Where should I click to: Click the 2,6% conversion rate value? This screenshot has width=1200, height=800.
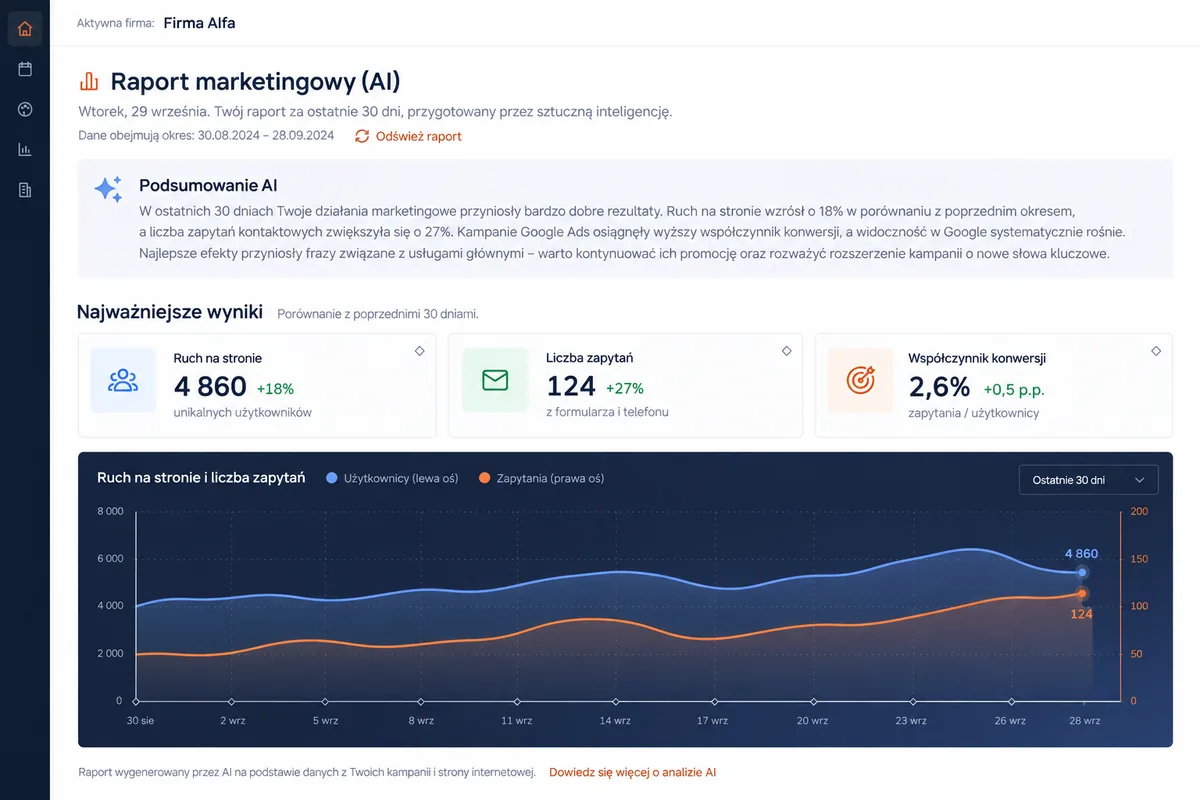(x=939, y=387)
